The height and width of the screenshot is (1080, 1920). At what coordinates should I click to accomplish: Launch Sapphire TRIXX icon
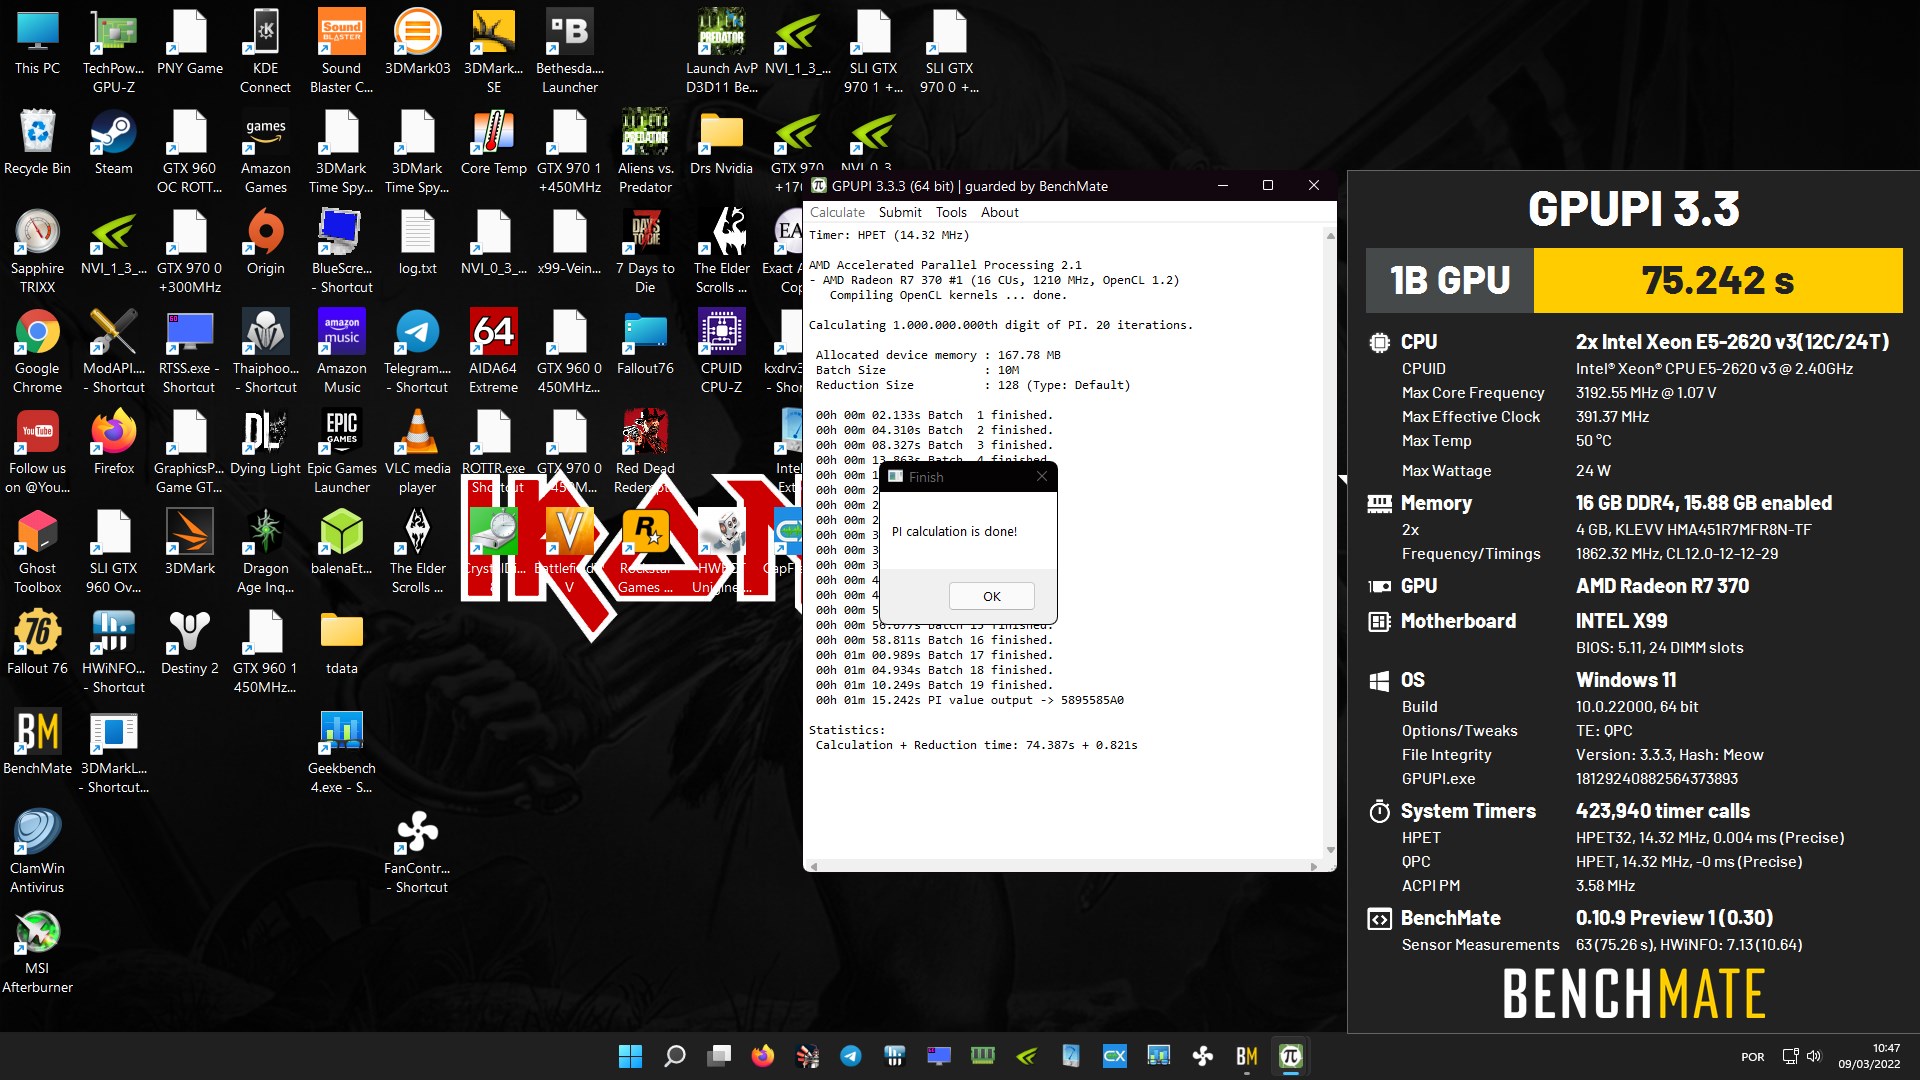pos(37,252)
